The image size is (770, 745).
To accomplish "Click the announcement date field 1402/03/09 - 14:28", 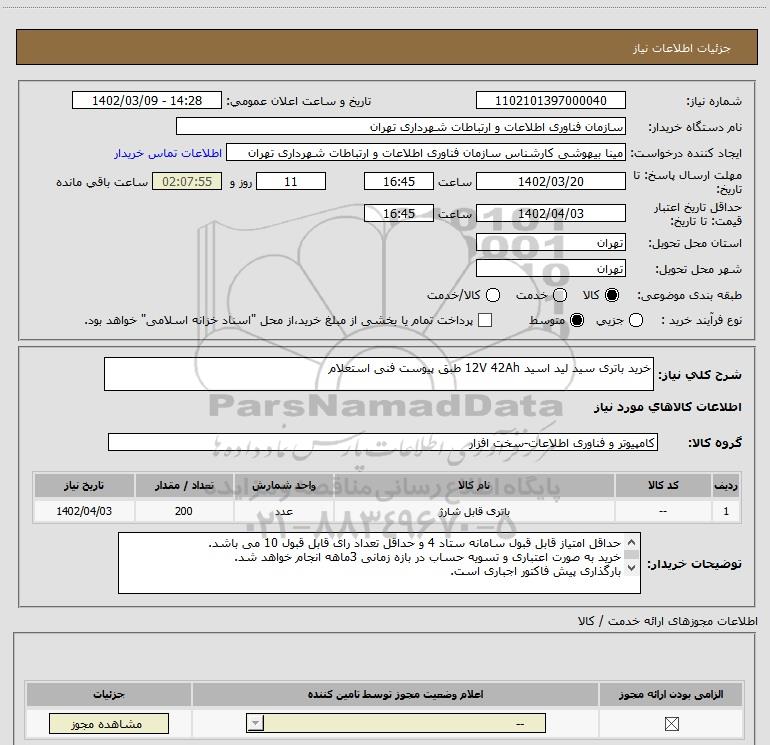I will point(147,100).
